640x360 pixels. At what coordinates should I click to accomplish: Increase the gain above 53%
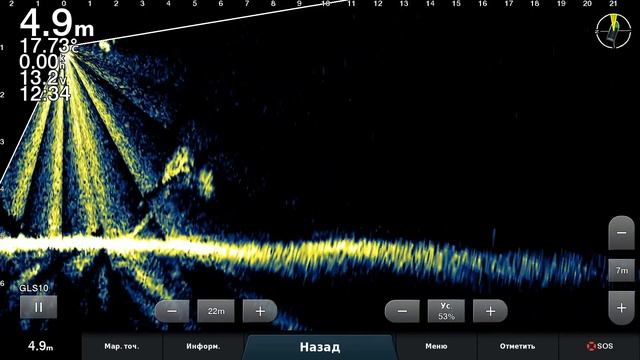click(490, 311)
